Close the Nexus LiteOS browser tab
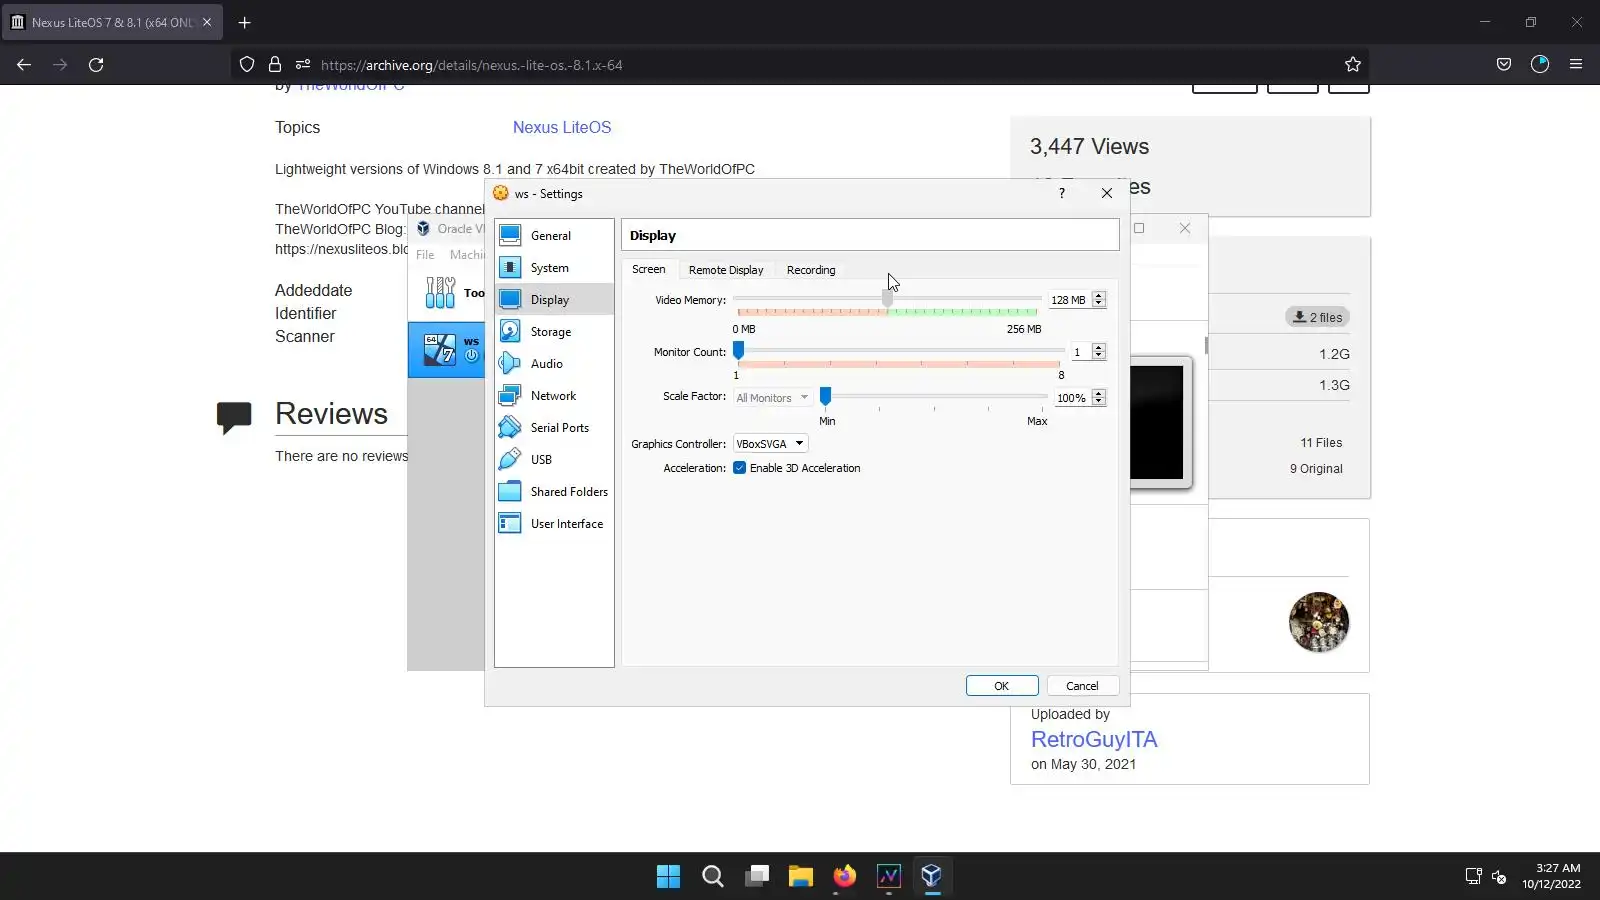This screenshot has width=1600, height=900. click(207, 22)
